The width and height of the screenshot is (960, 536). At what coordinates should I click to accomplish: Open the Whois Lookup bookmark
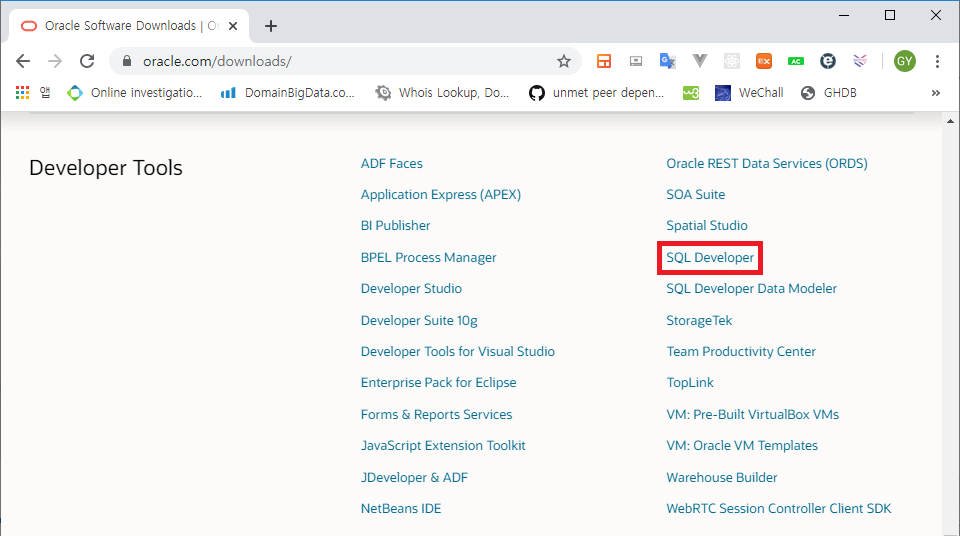point(443,92)
